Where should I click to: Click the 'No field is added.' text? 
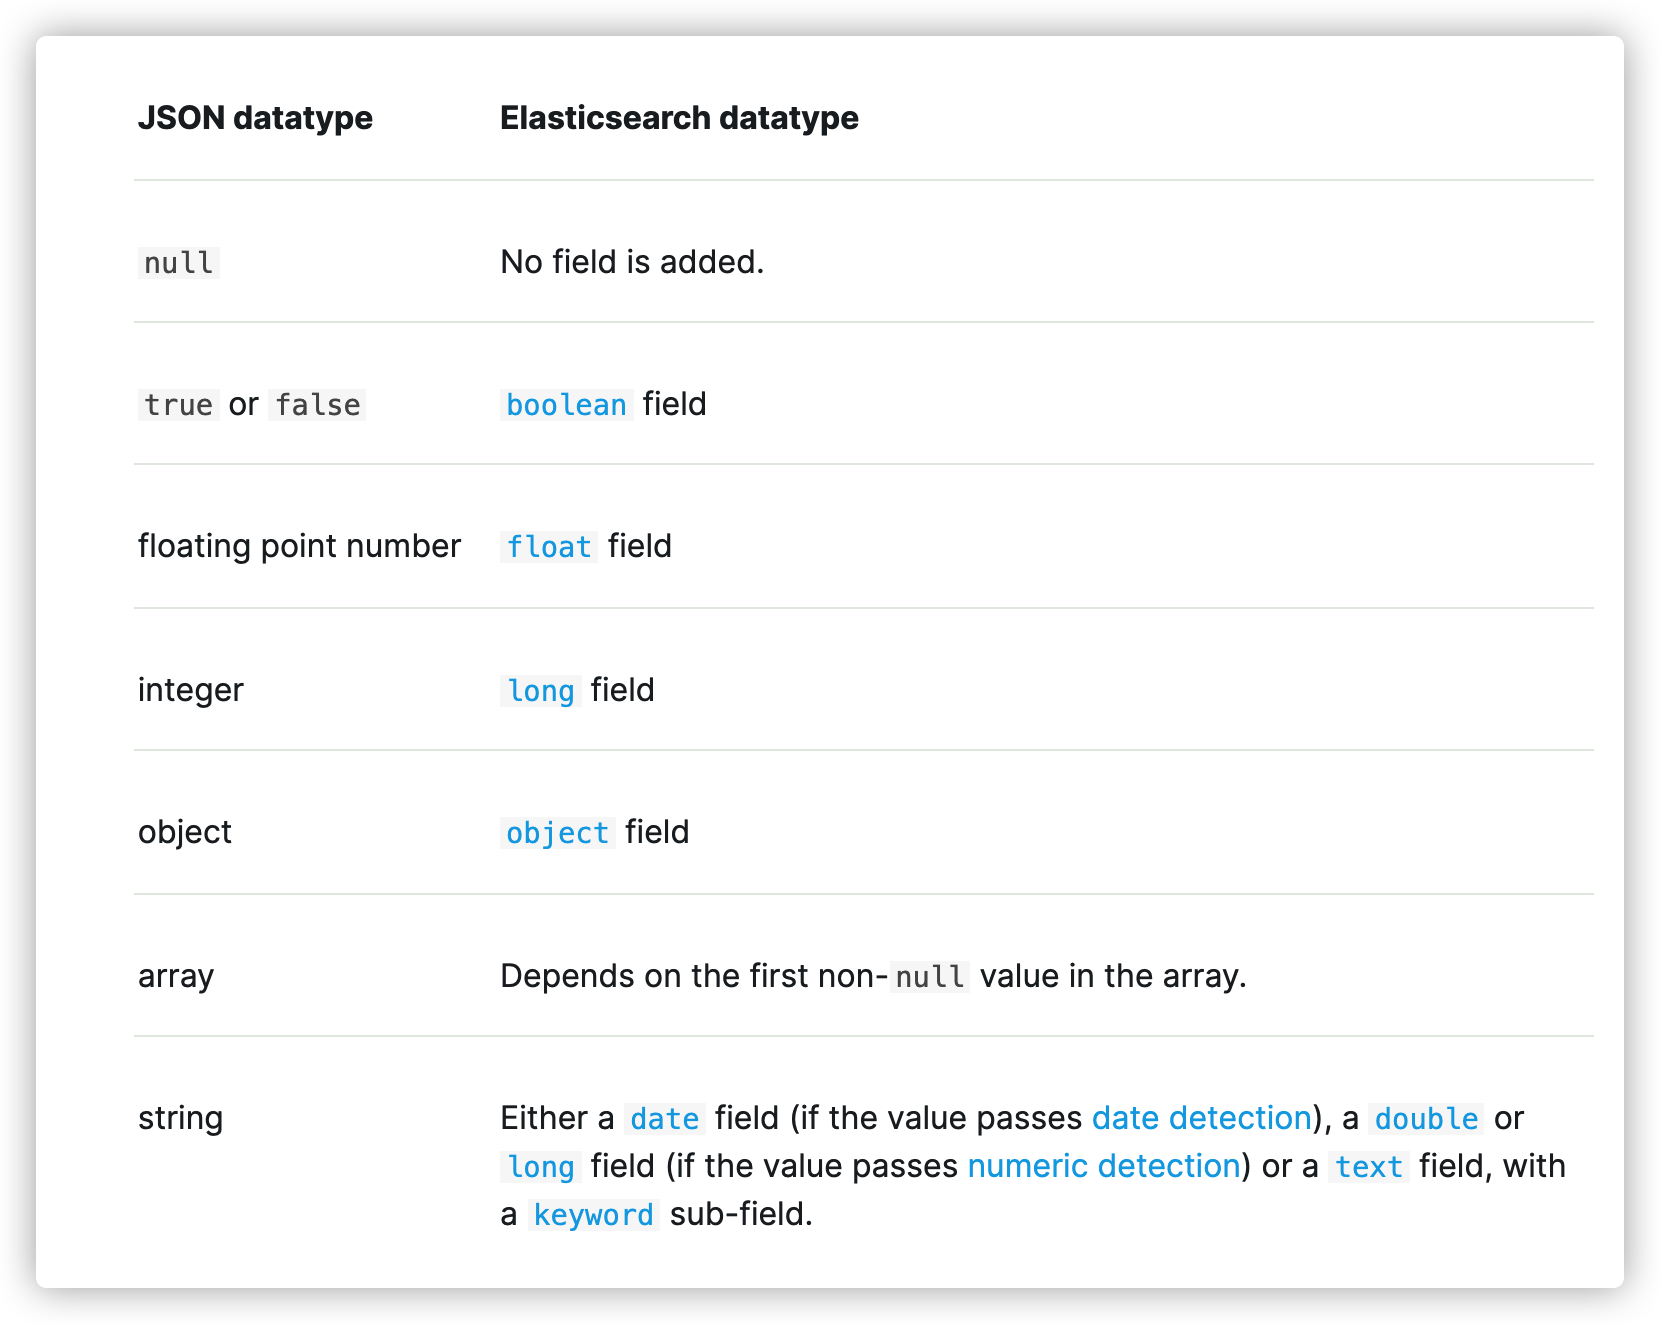click(632, 262)
